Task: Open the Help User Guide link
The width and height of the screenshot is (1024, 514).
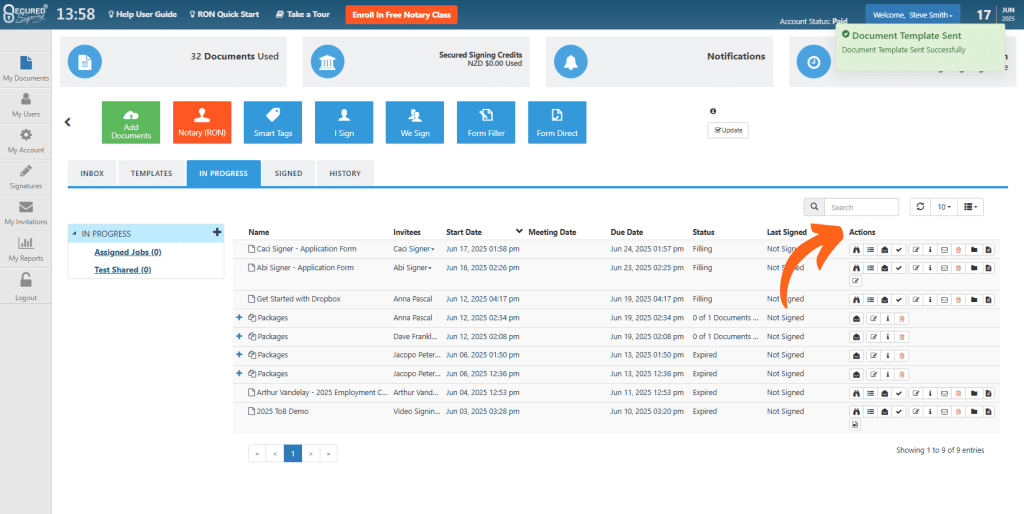Action: (x=142, y=14)
